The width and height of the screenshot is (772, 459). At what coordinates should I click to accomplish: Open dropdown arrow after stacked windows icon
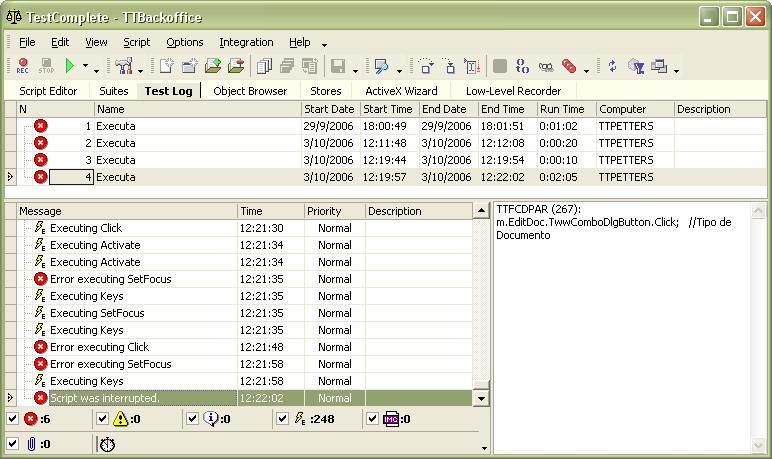[x=676, y=71]
